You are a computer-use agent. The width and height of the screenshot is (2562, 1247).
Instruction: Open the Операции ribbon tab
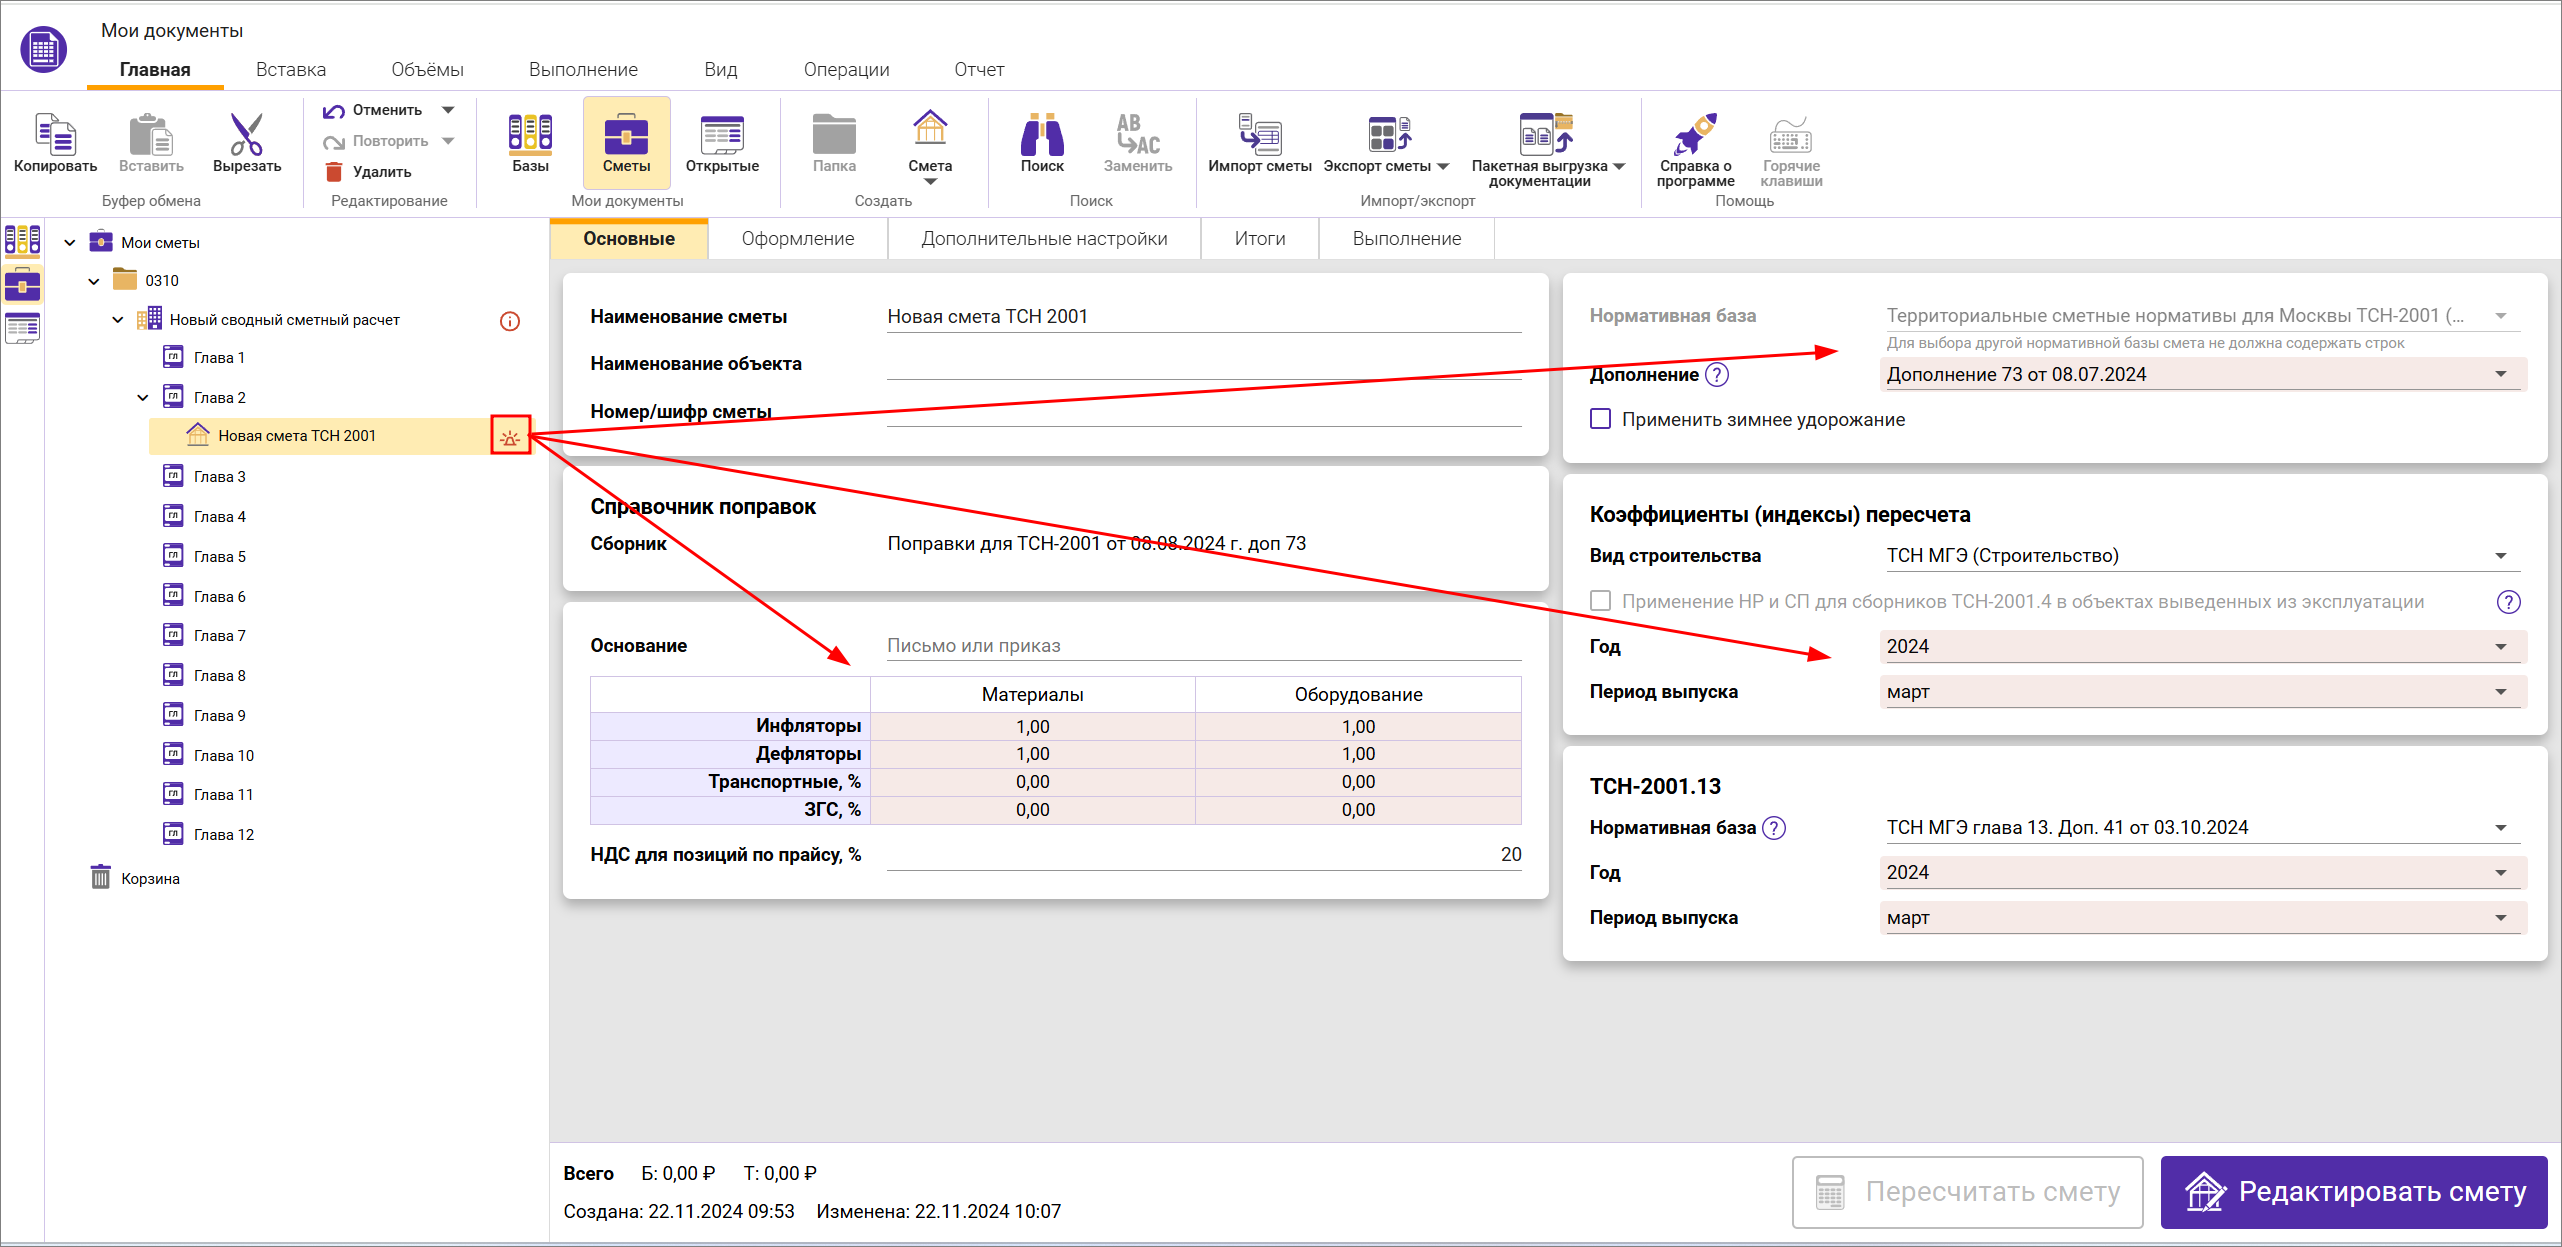[845, 70]
